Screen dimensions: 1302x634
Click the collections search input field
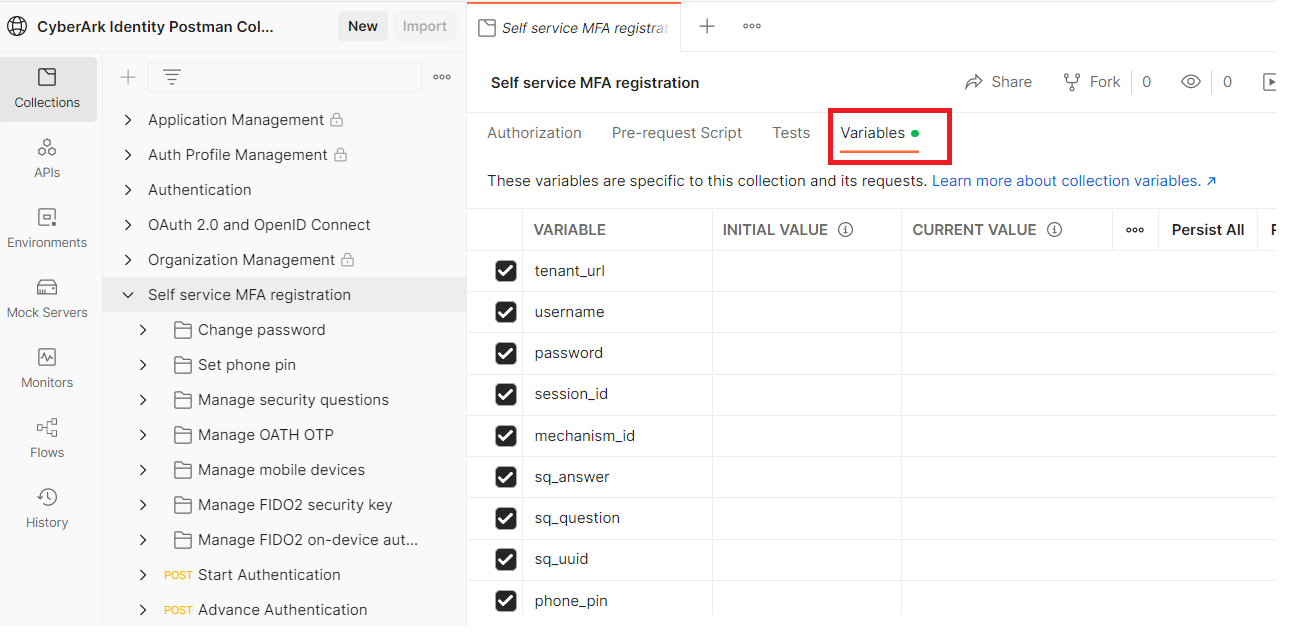click(x=285, y=77)
